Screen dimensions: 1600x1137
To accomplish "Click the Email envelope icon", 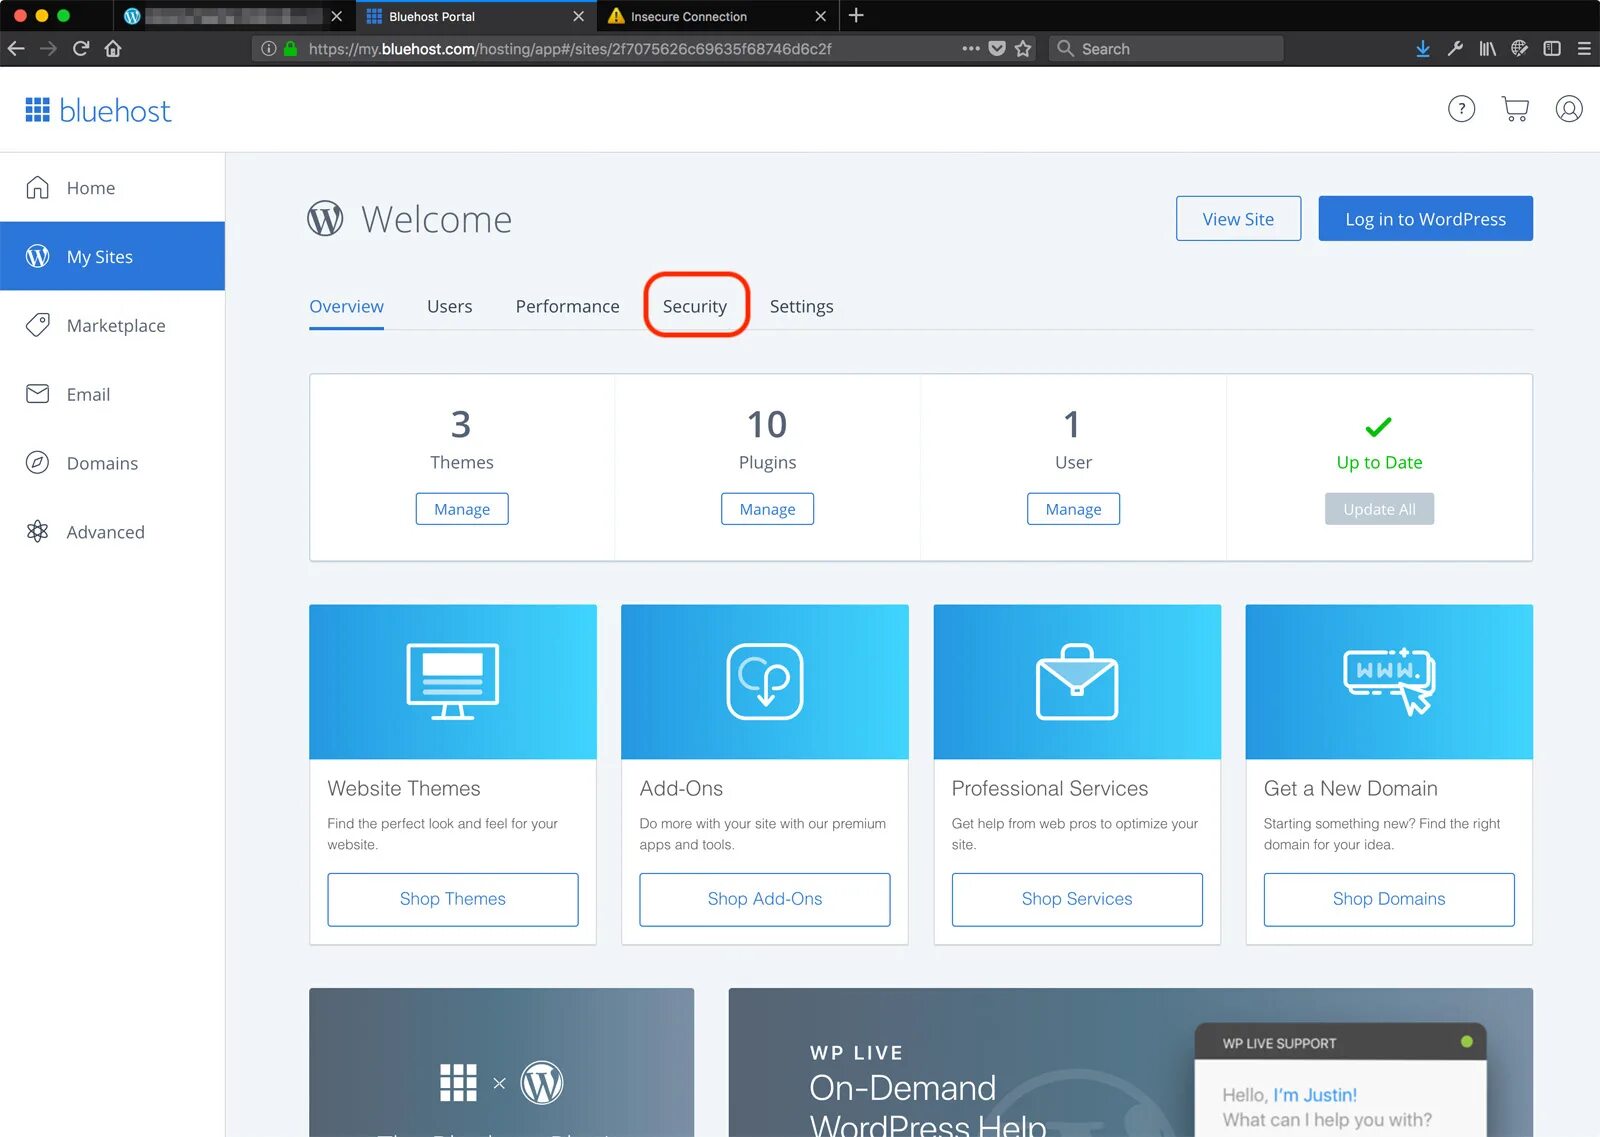I will click(37, 394).
